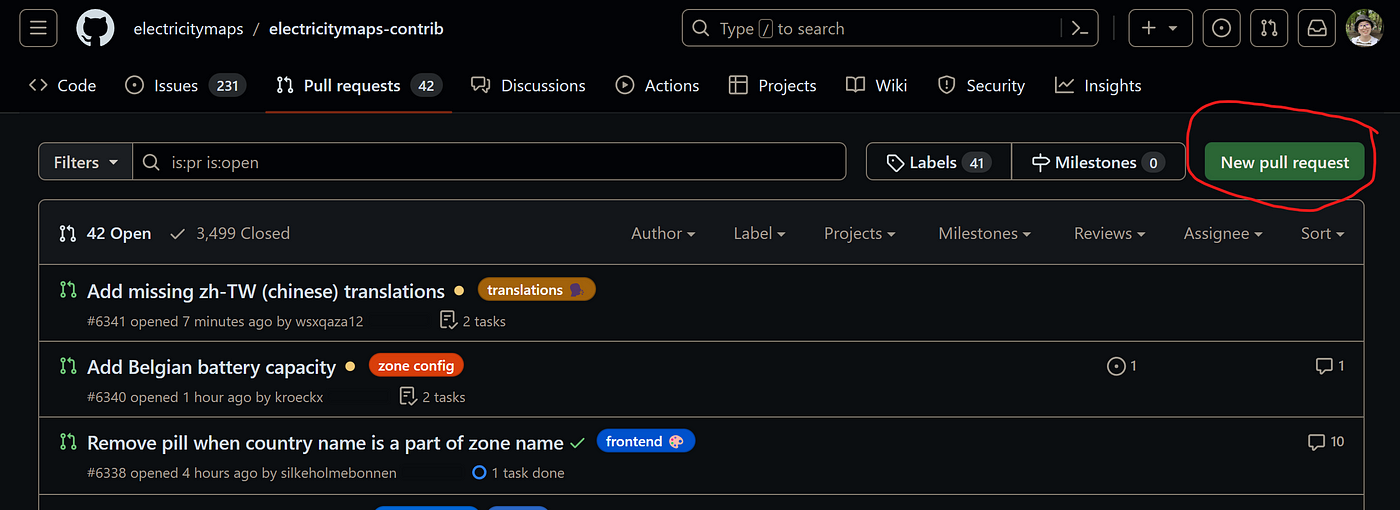Click the orange translations label
1400x510 pixels.
536,290
